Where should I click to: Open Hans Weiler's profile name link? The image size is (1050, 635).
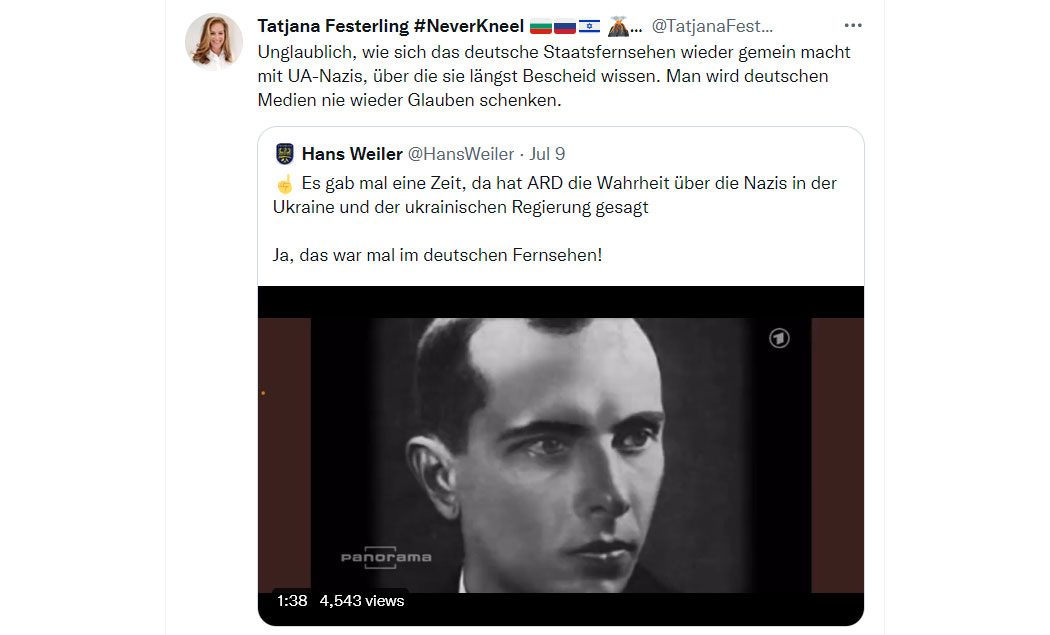click(x=352, y=154)
